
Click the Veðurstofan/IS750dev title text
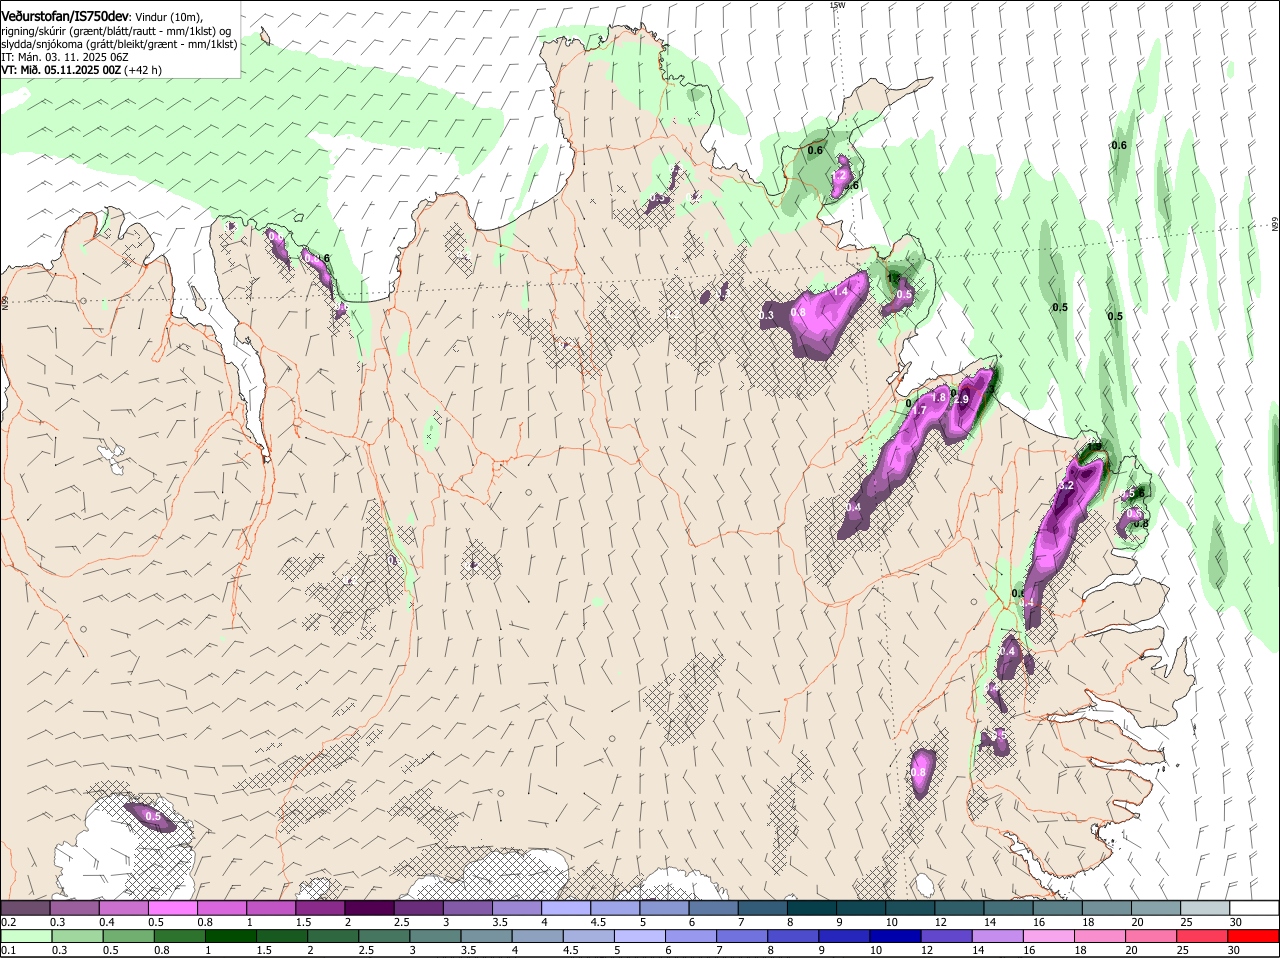(65, 16)
